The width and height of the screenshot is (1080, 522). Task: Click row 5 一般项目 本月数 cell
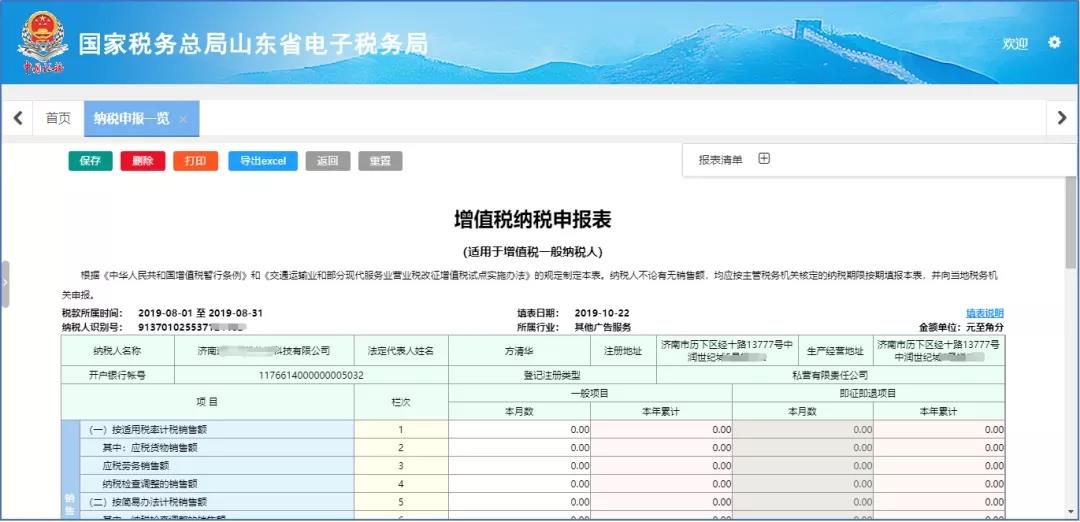(x=519, y=502)
